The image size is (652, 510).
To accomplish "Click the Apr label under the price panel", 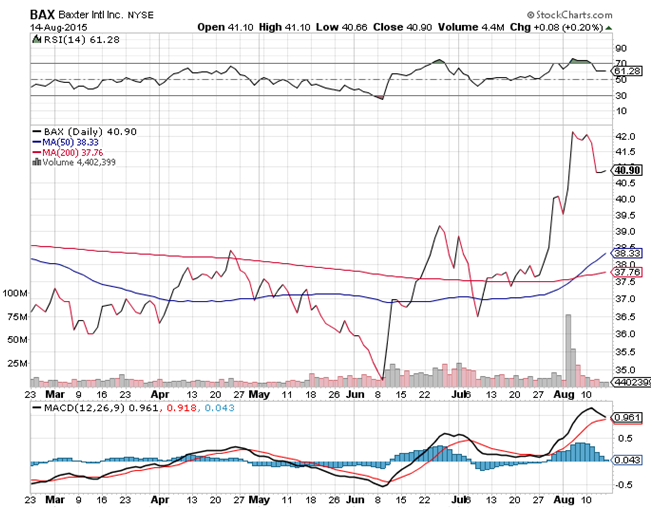I will [160, 394].
